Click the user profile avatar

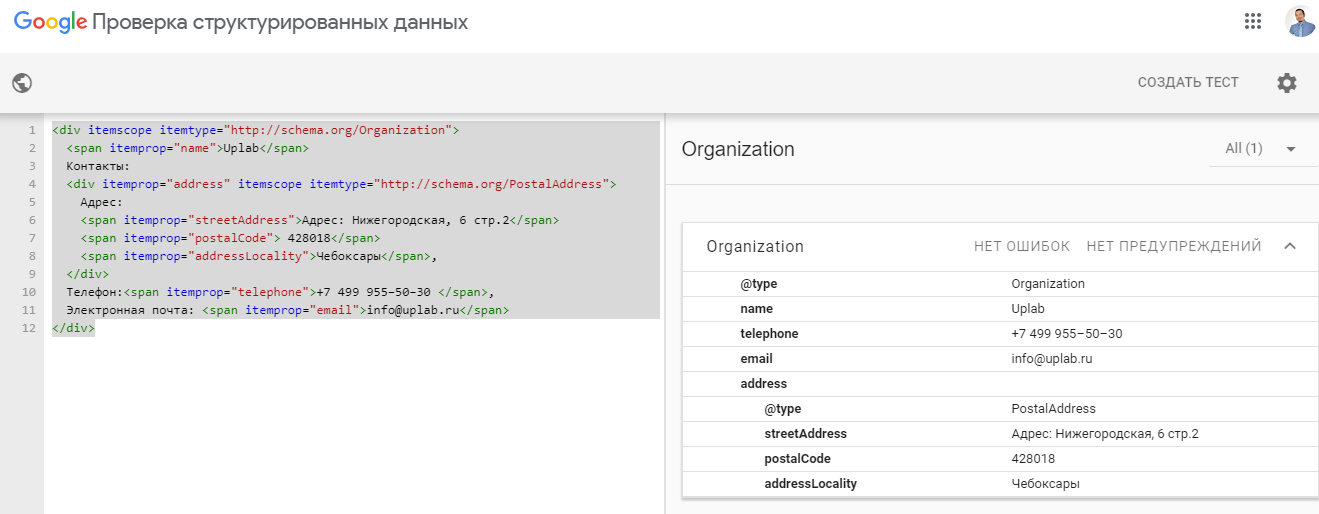click(x=1299, y=22)
